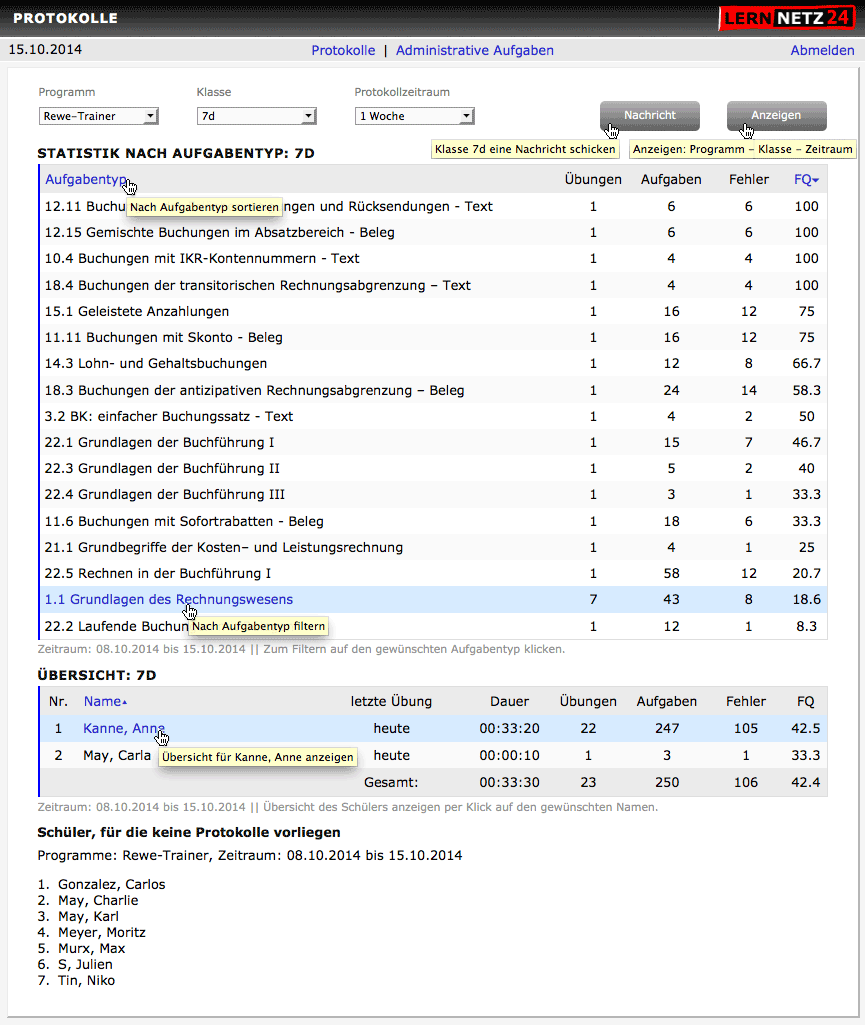
Task: Select row 22.4 Grundlagen der Buchführung III
Action: [x=433, y=495]
